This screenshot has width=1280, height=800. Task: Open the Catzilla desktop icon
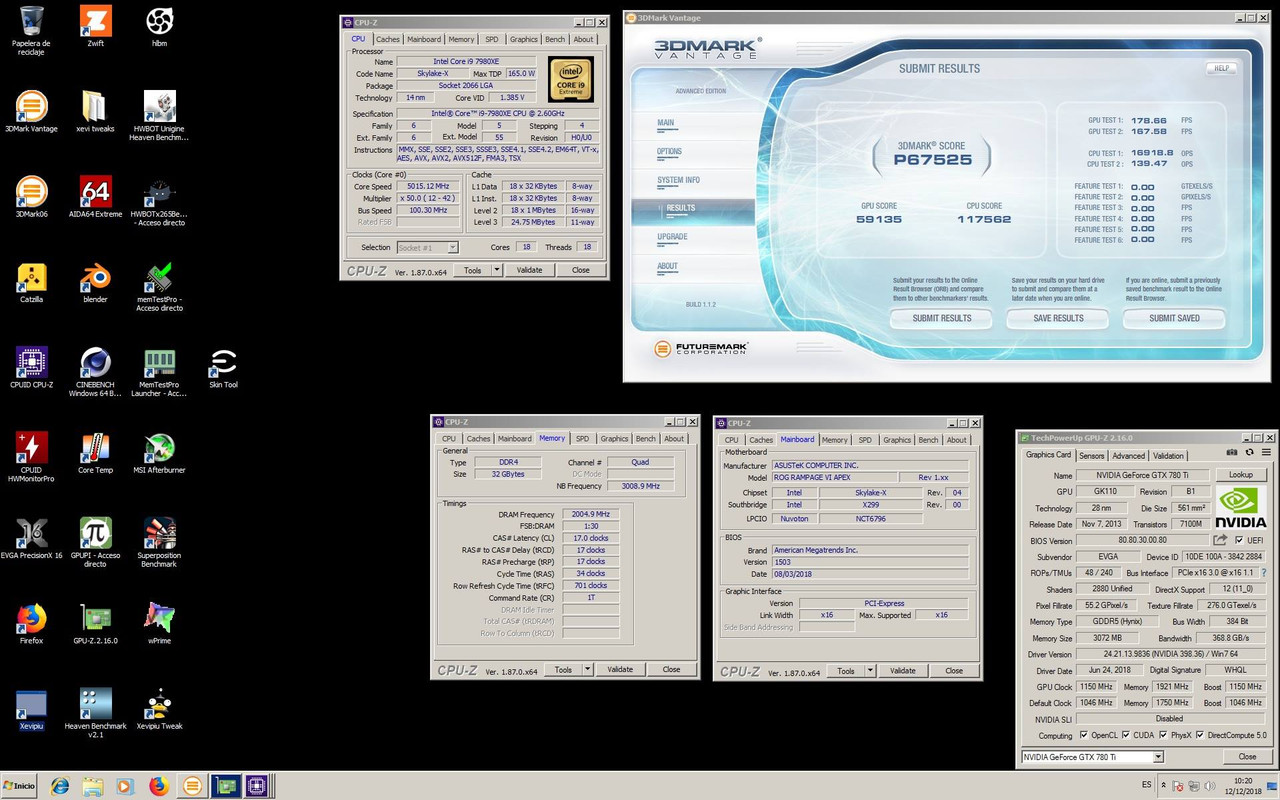tap(31, 283)
